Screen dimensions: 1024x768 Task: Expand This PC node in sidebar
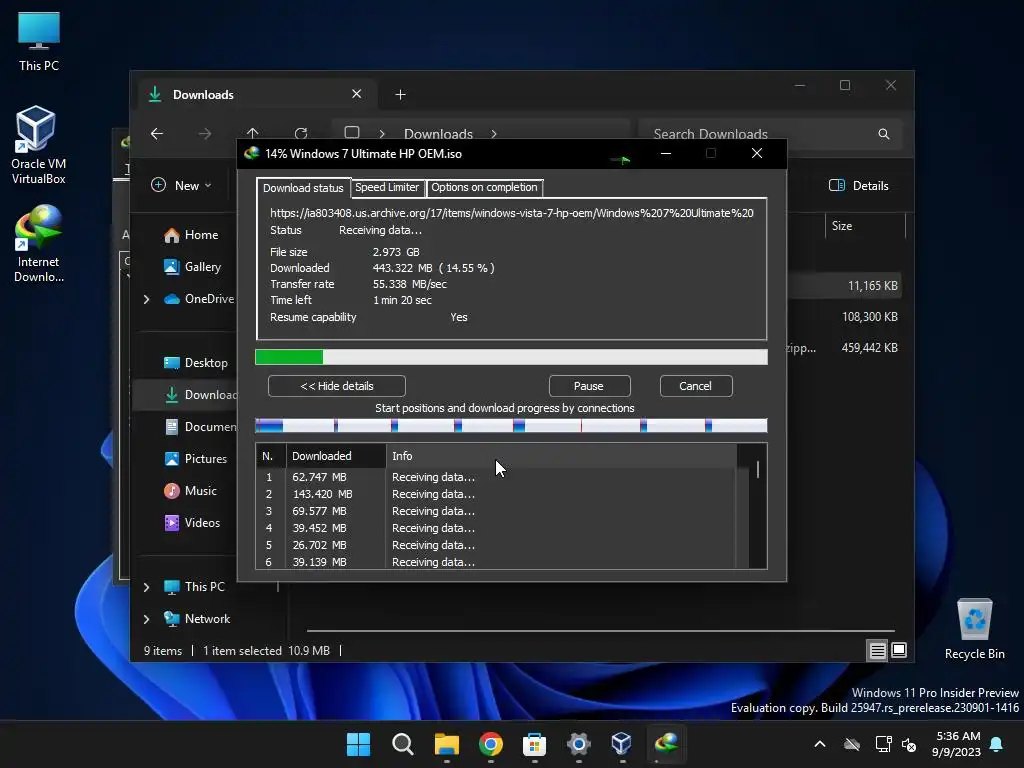pos(146,587)
